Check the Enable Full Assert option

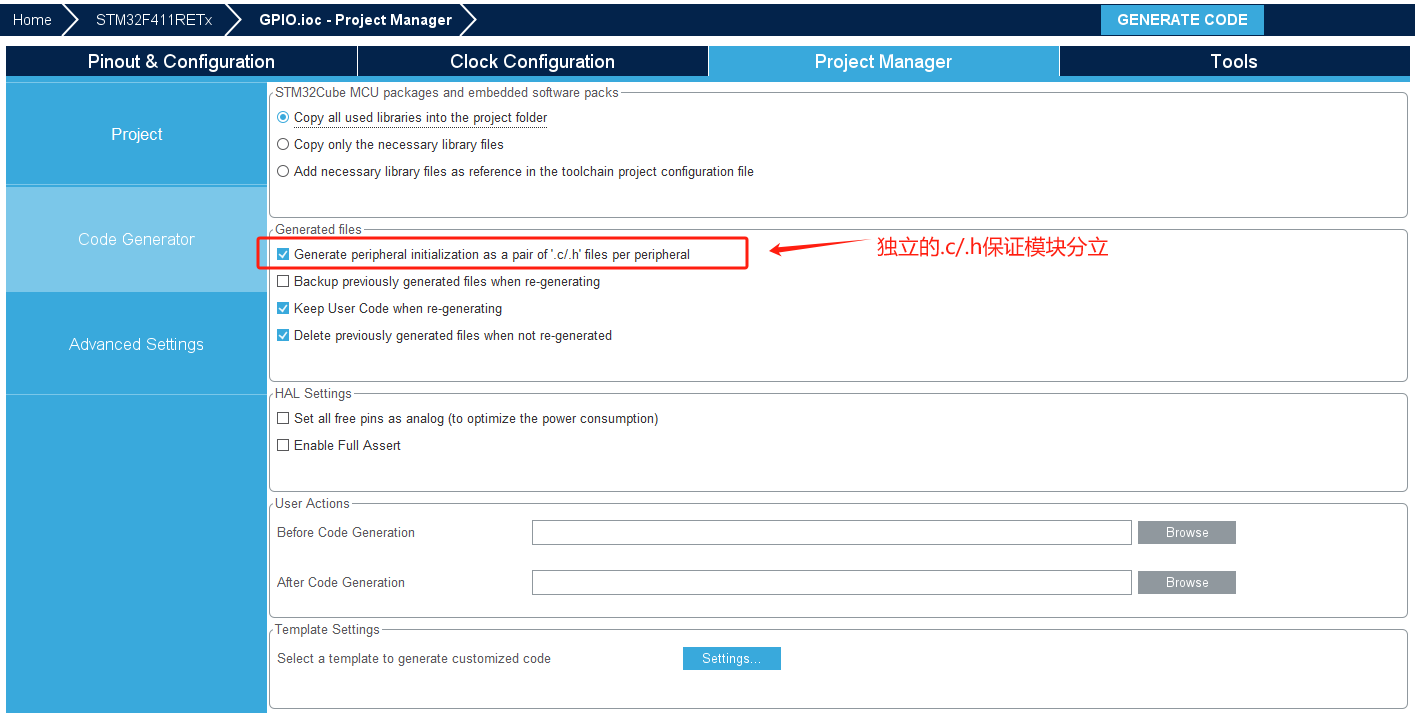(283, 446)
